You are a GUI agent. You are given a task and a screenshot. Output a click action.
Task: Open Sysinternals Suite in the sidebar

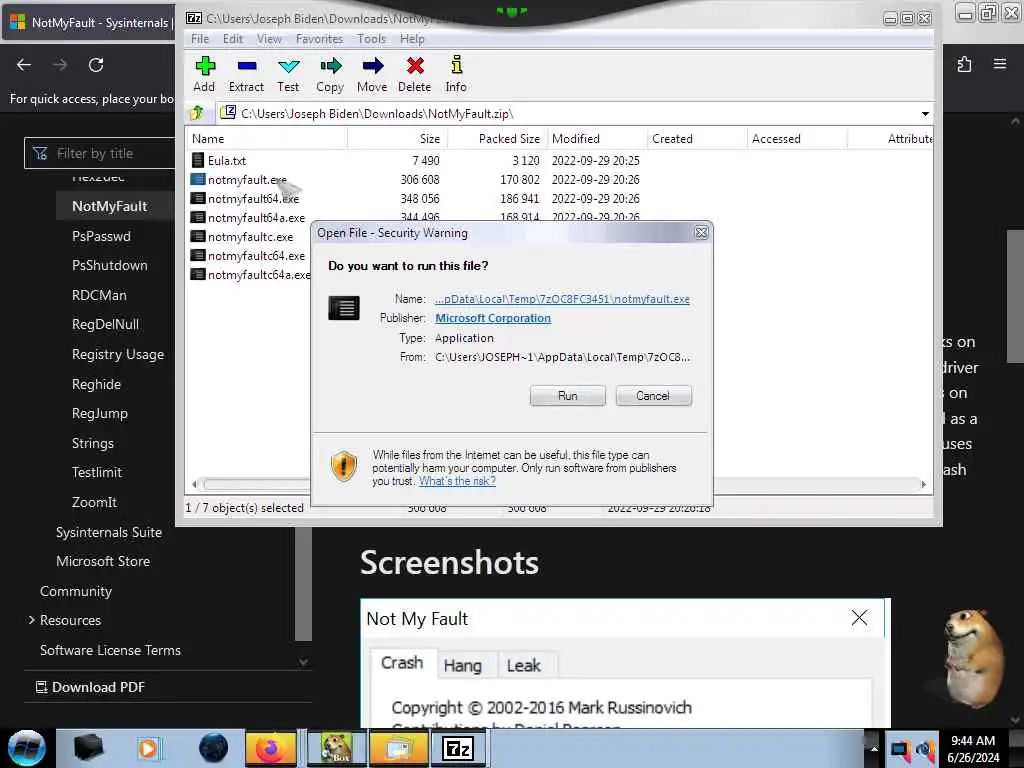click(x=109, y=532)
